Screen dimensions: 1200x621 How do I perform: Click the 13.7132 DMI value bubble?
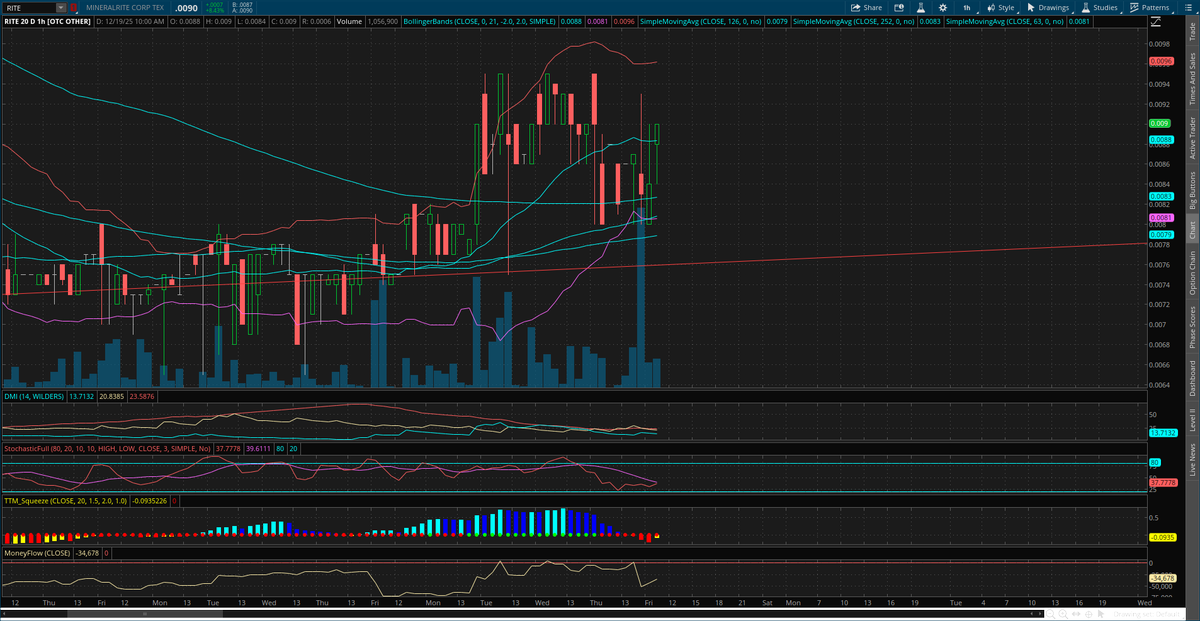(x=1162, y=433)
